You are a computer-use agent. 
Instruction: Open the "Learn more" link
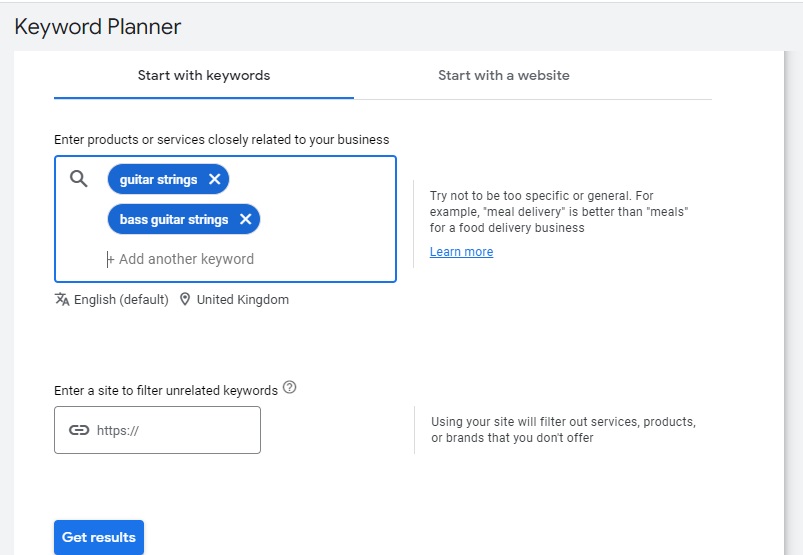point(461,252)
